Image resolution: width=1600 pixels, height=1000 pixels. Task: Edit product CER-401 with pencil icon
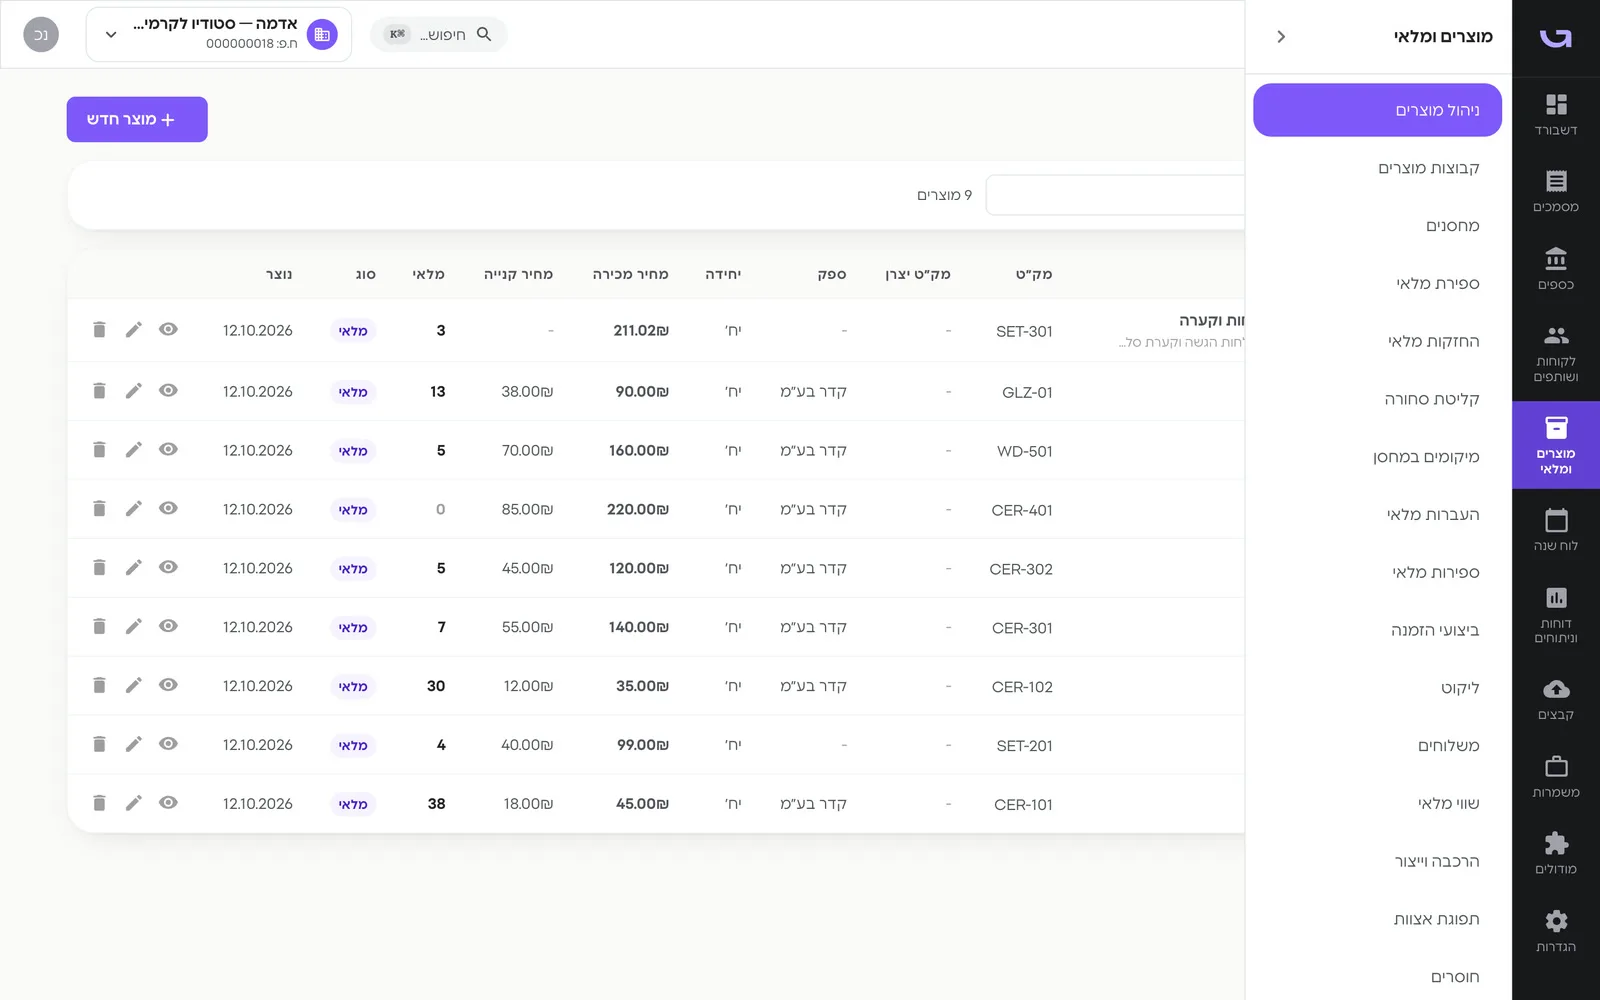(x=133, y=509)
